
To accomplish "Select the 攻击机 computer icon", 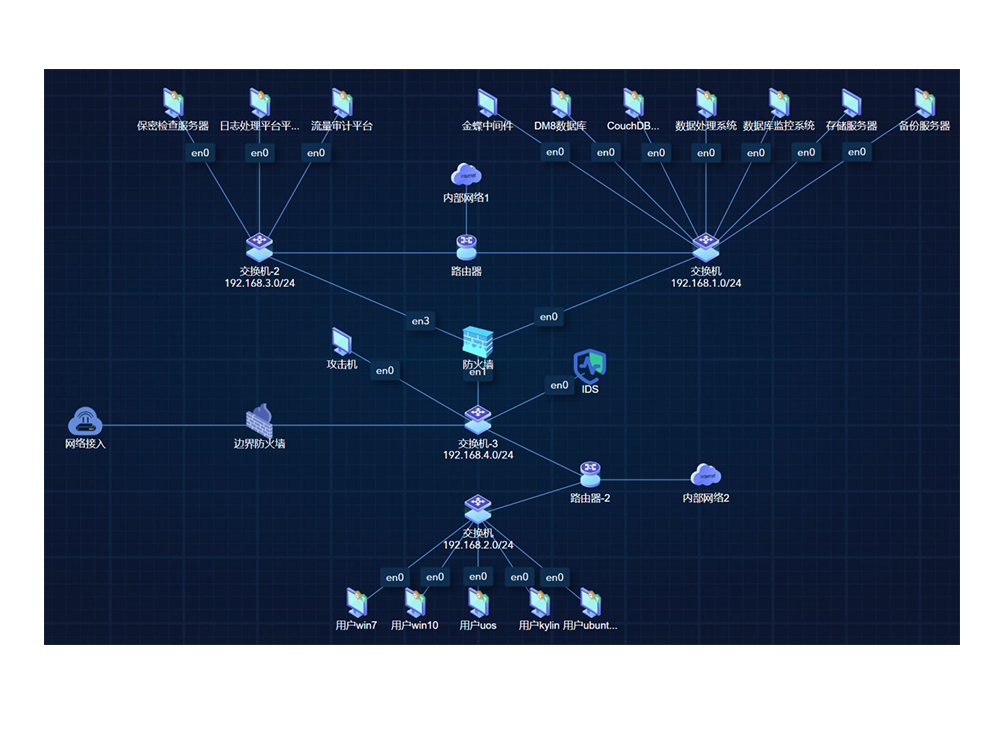I will coord(343,342).
